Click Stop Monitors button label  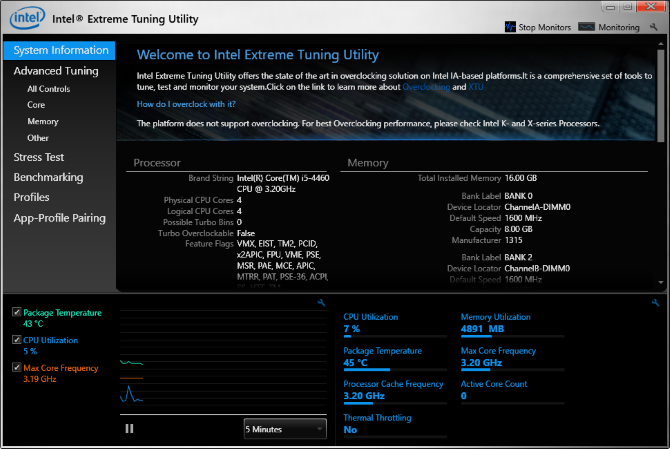(544, 27)
